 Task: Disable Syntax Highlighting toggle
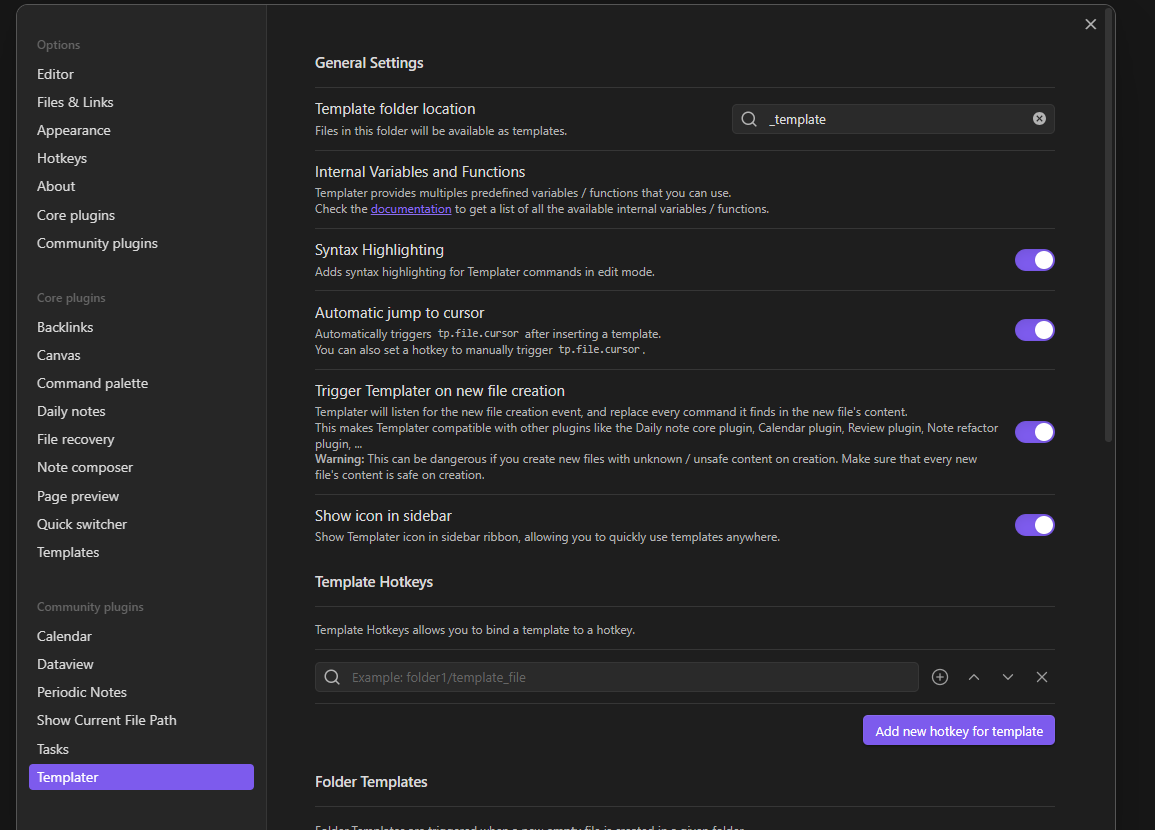click(x=1034, y=260)
